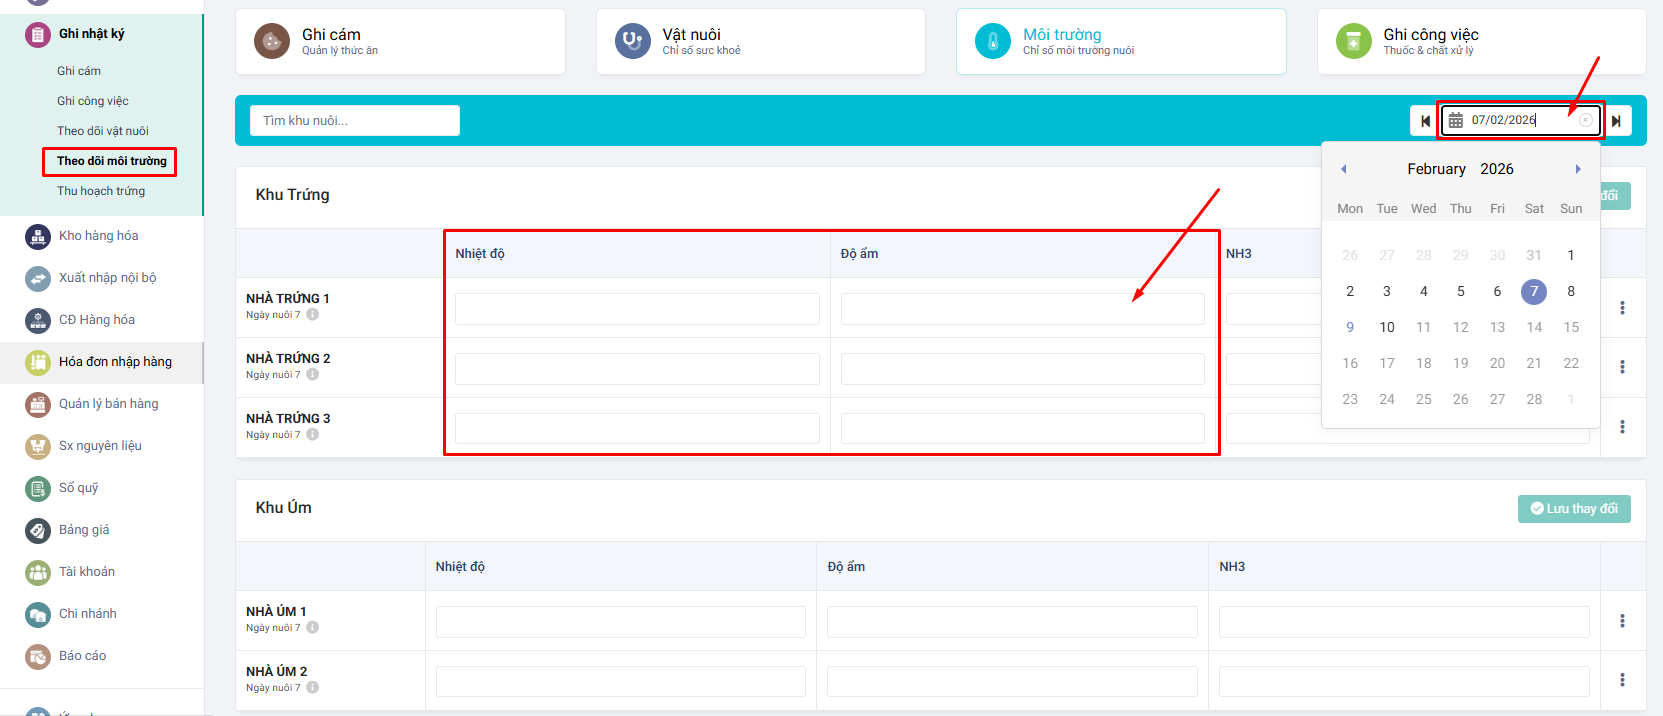Clear the date field with x icon
1663x716 pixels.
coord(1585,120)
